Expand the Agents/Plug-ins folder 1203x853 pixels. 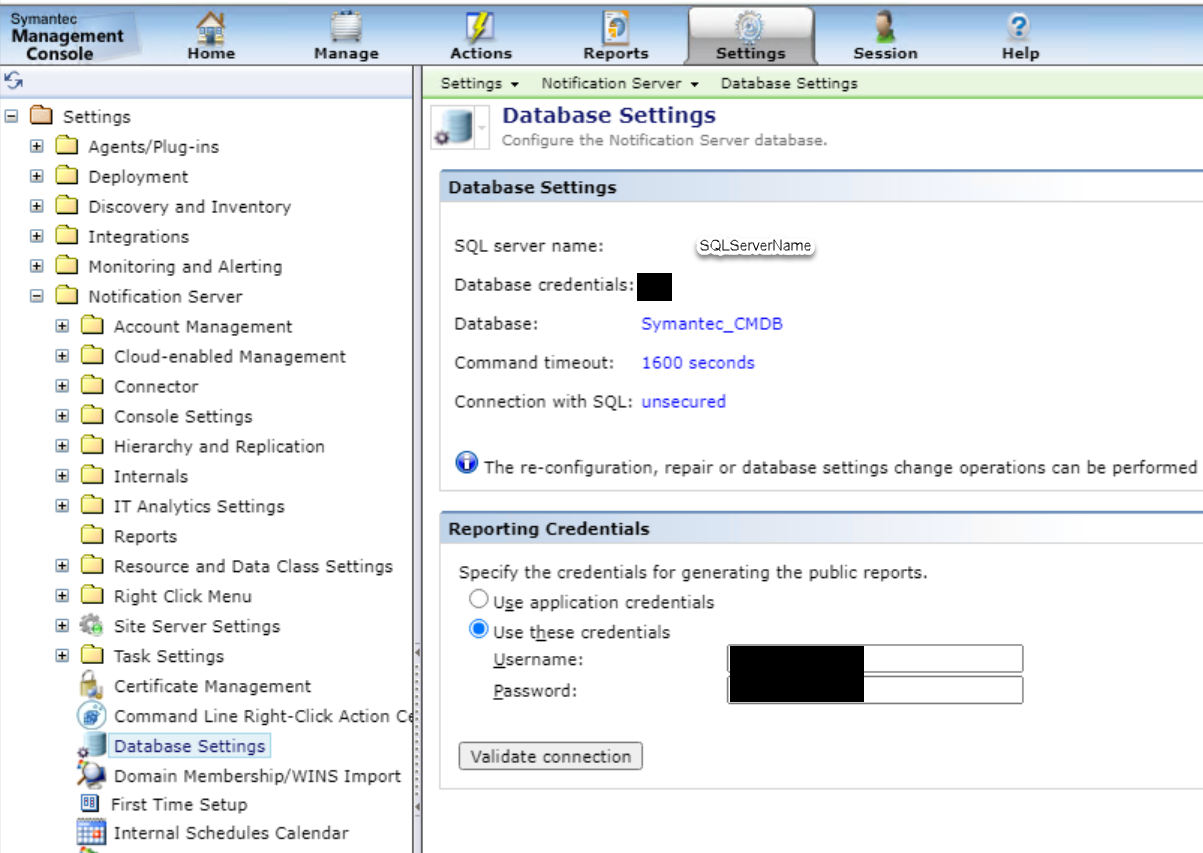click(x=37, y=146)
